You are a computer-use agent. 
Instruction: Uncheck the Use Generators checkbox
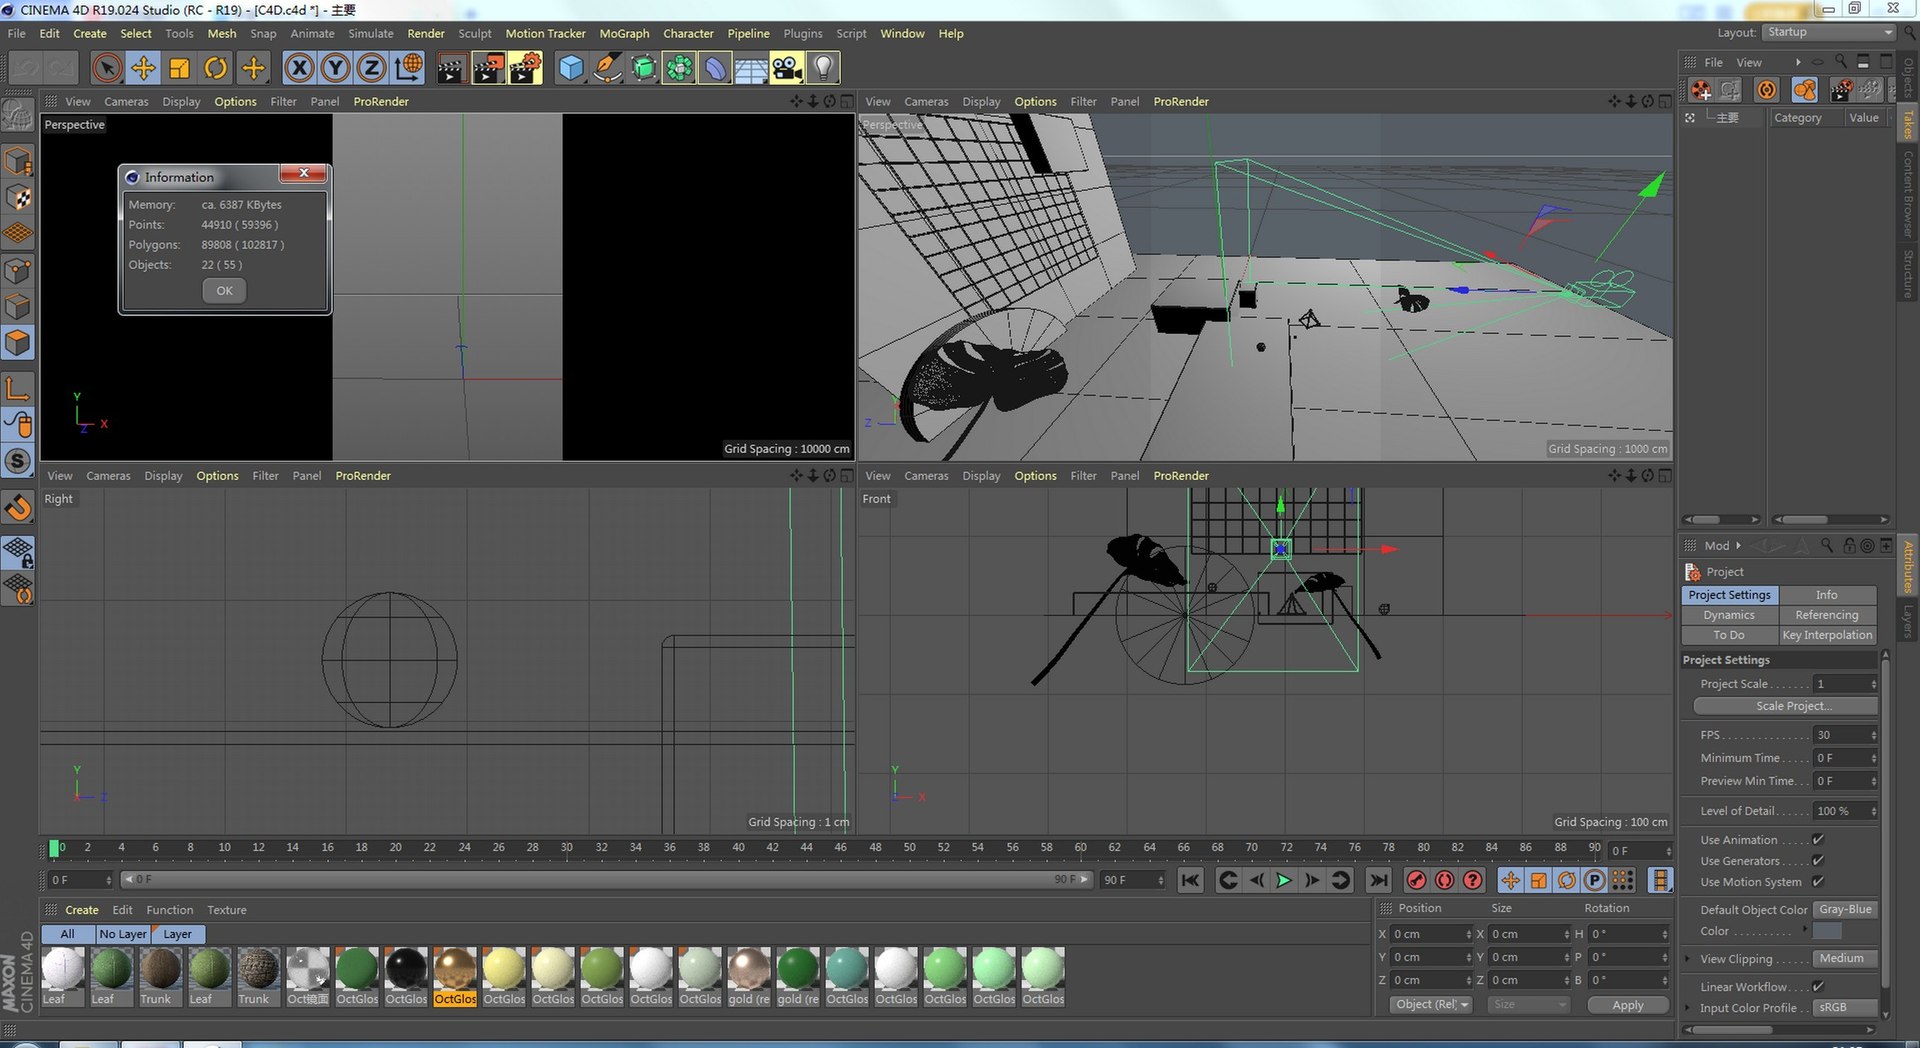click(x=1818, y=861)
